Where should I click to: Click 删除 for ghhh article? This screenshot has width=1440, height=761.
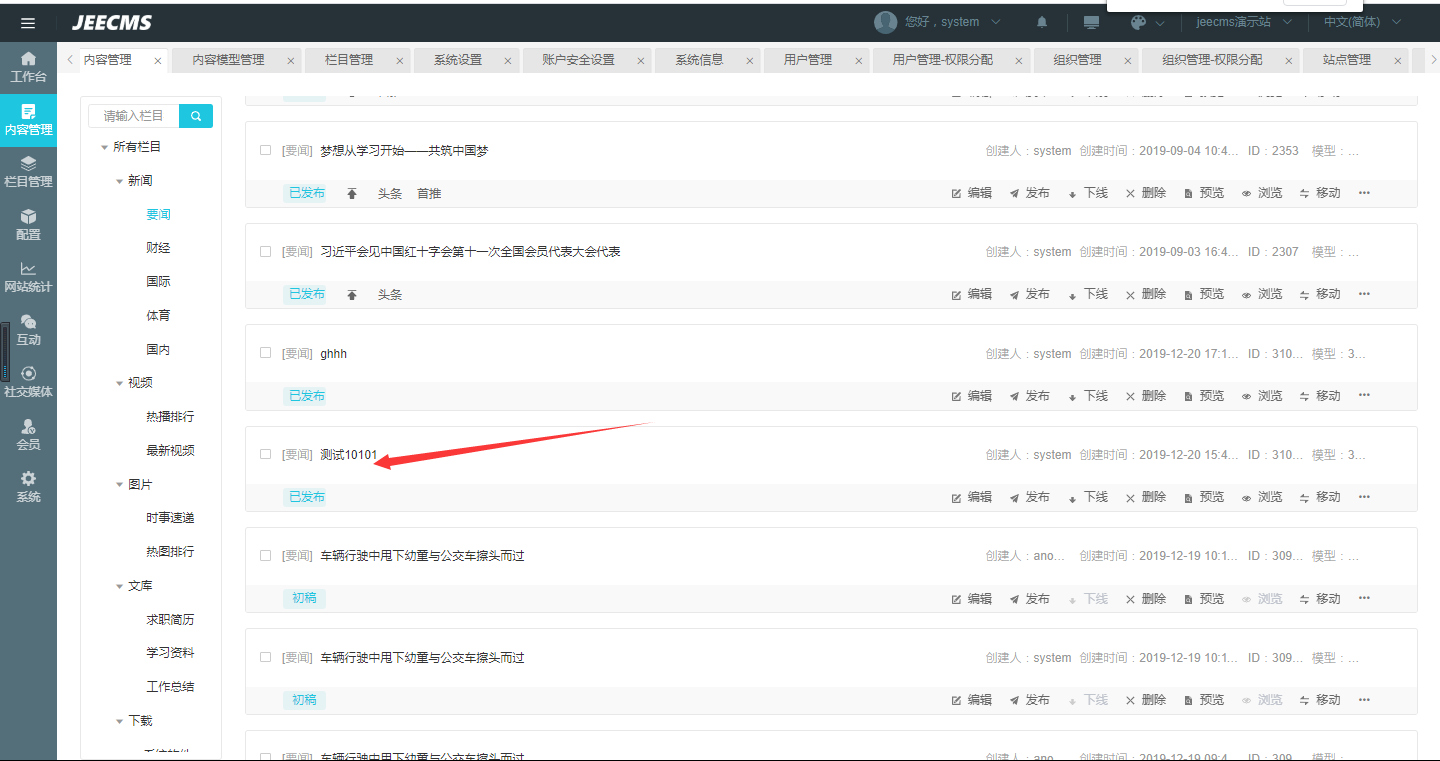pyautogui.click(x=1146, y=396)
